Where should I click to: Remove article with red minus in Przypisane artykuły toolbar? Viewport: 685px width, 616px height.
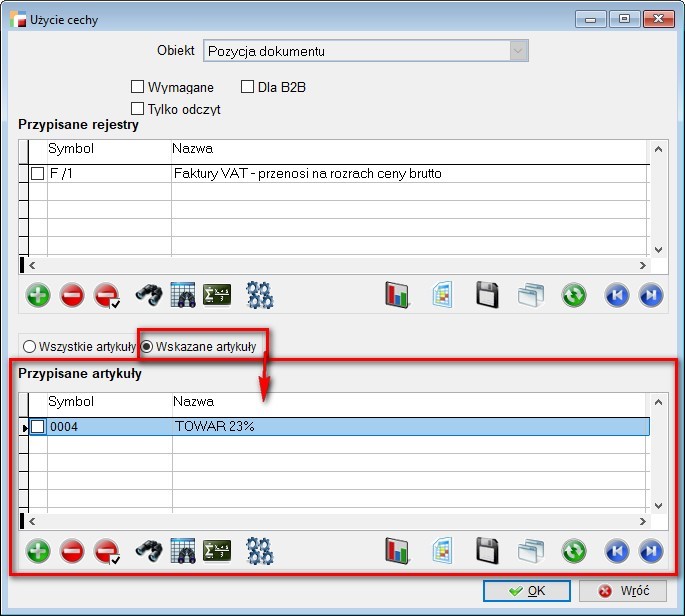tap(72, 551)
